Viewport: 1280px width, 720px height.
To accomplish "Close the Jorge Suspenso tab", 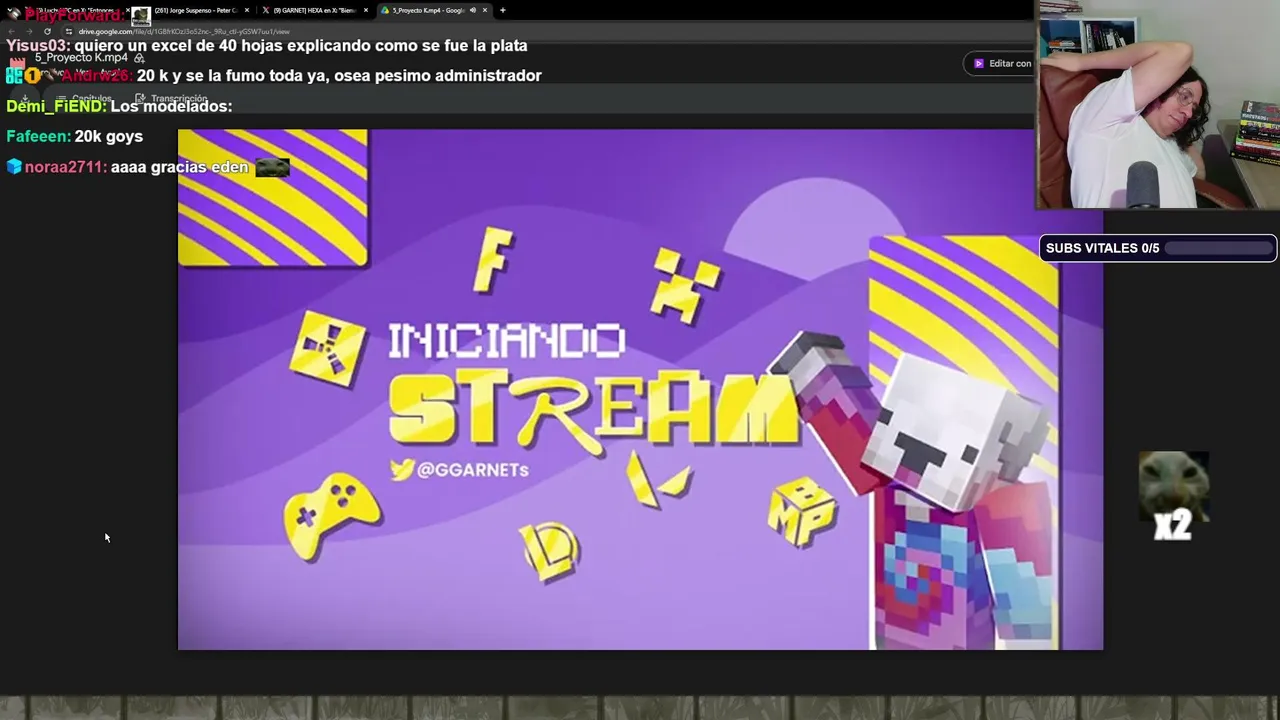I will click(247, 10).
